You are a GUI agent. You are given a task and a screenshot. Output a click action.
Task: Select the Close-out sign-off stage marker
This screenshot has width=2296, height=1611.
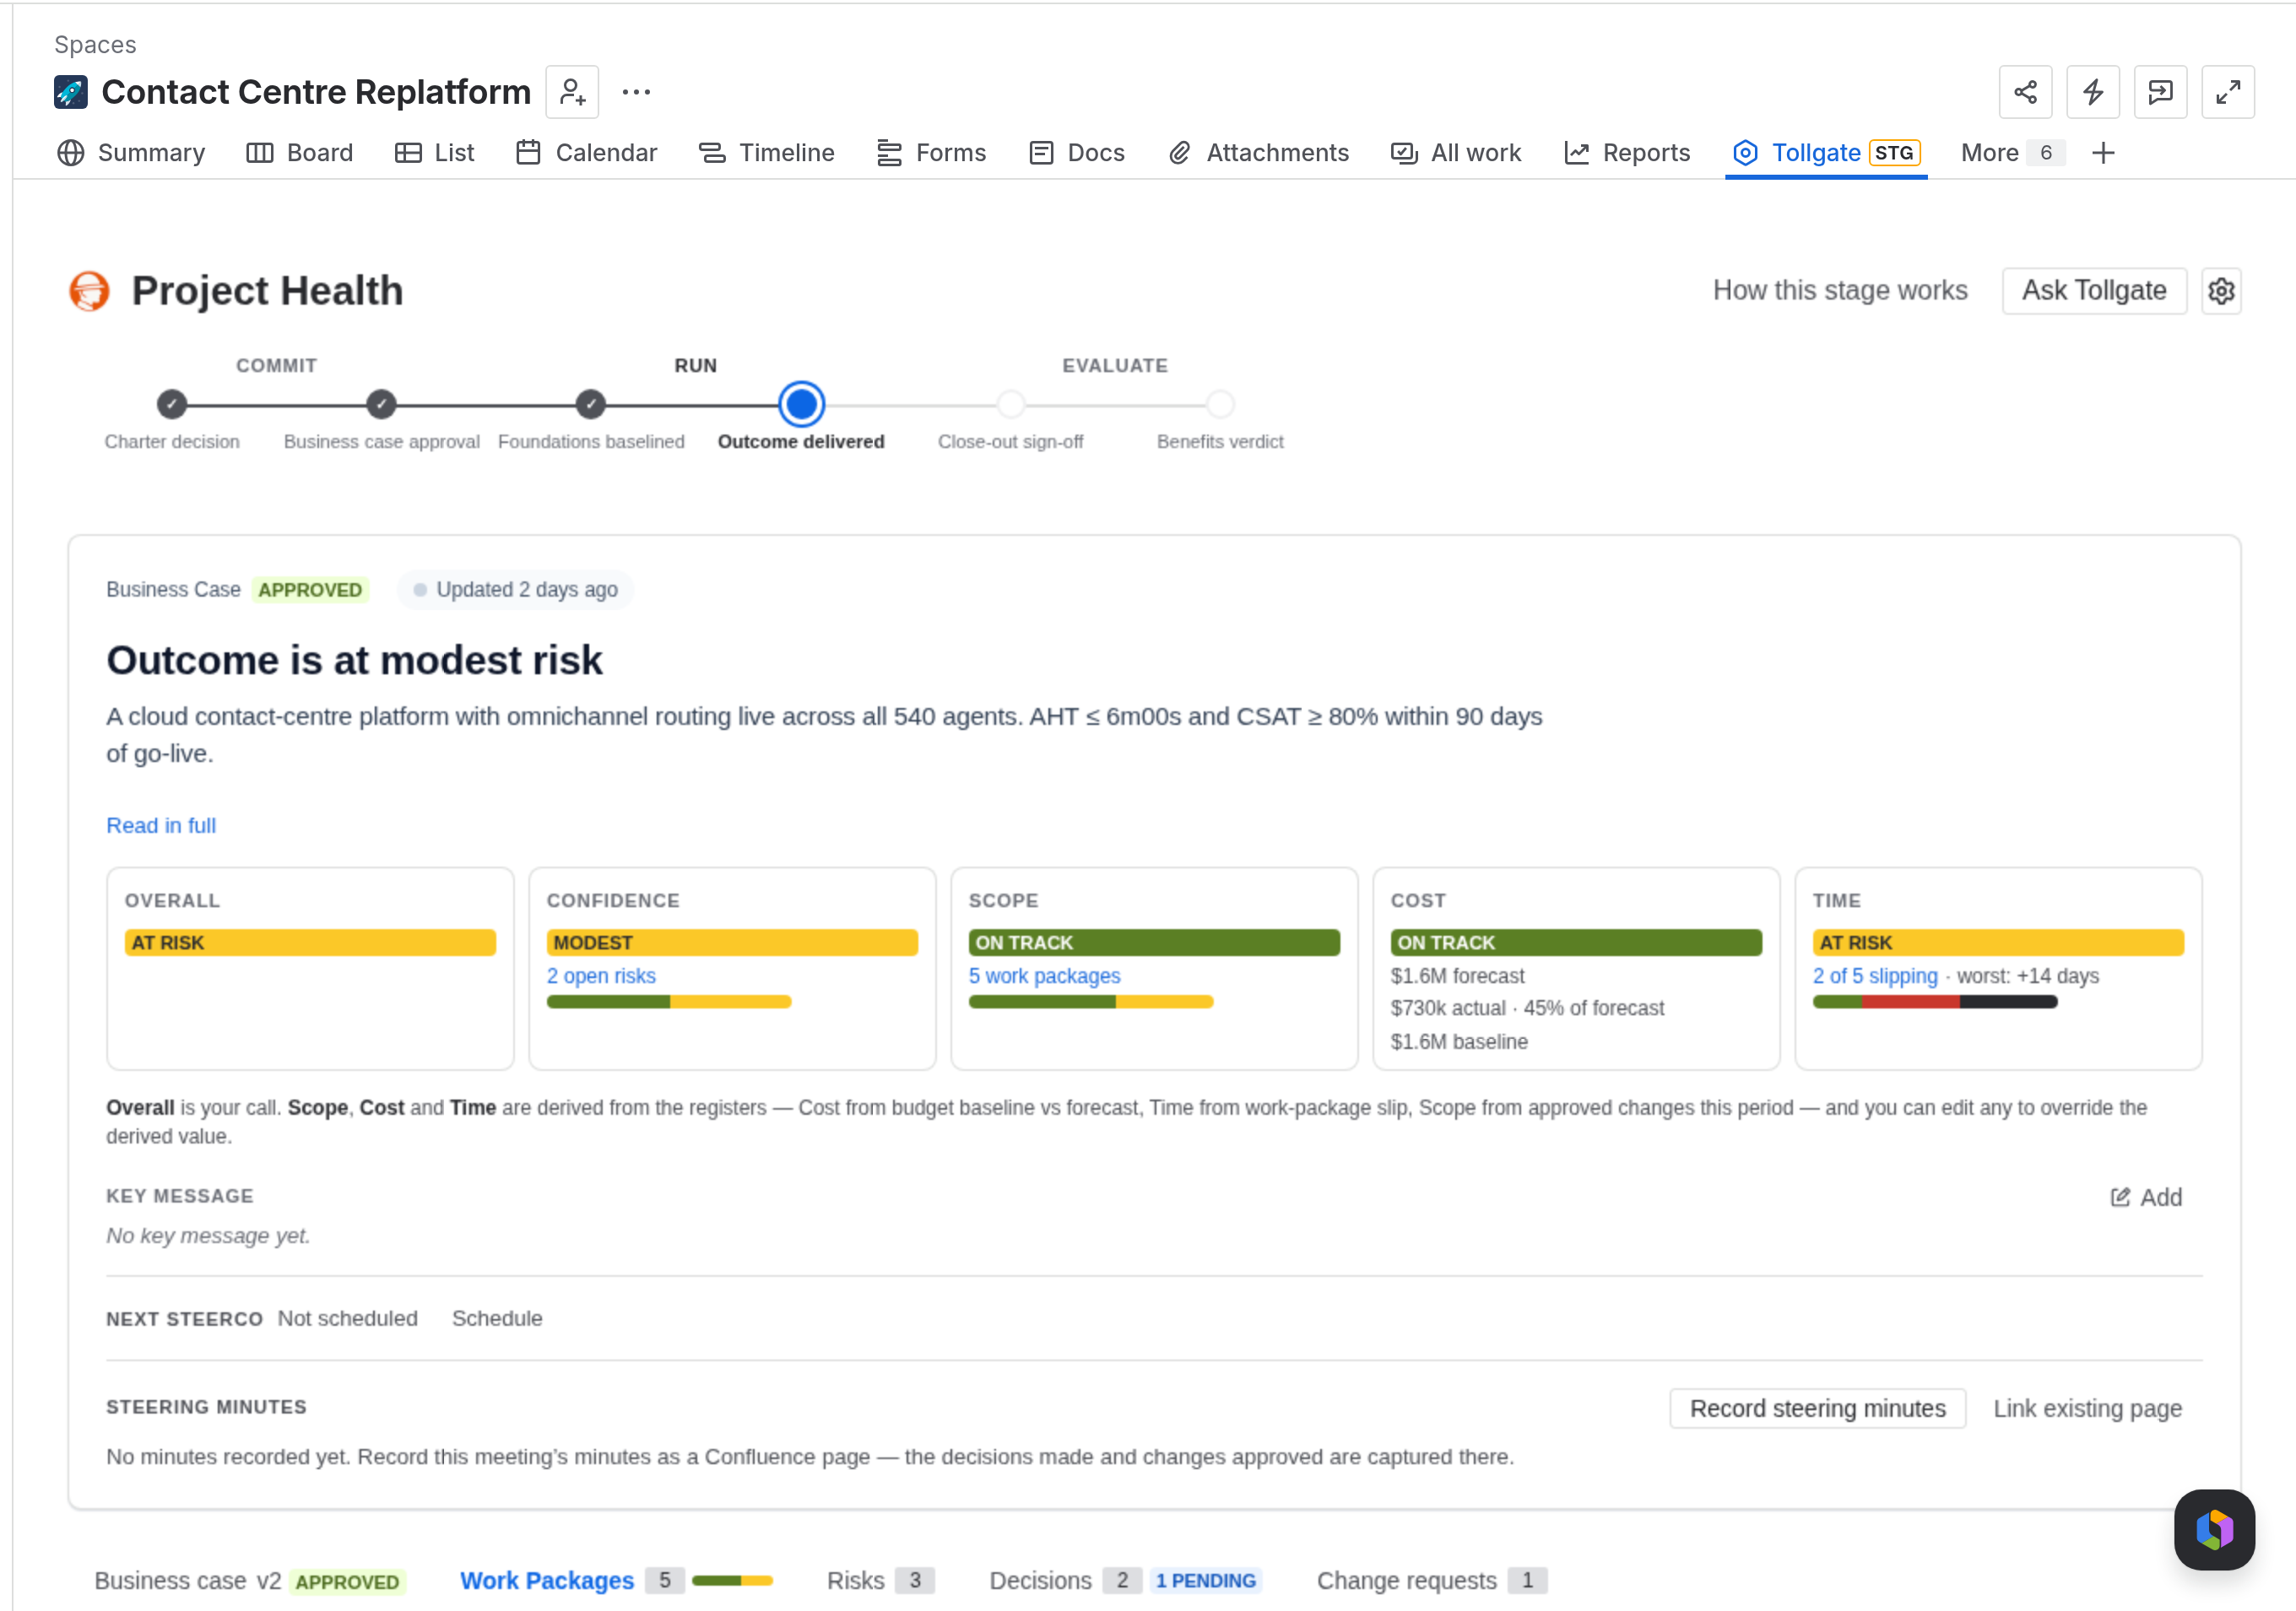point(1011,404)
